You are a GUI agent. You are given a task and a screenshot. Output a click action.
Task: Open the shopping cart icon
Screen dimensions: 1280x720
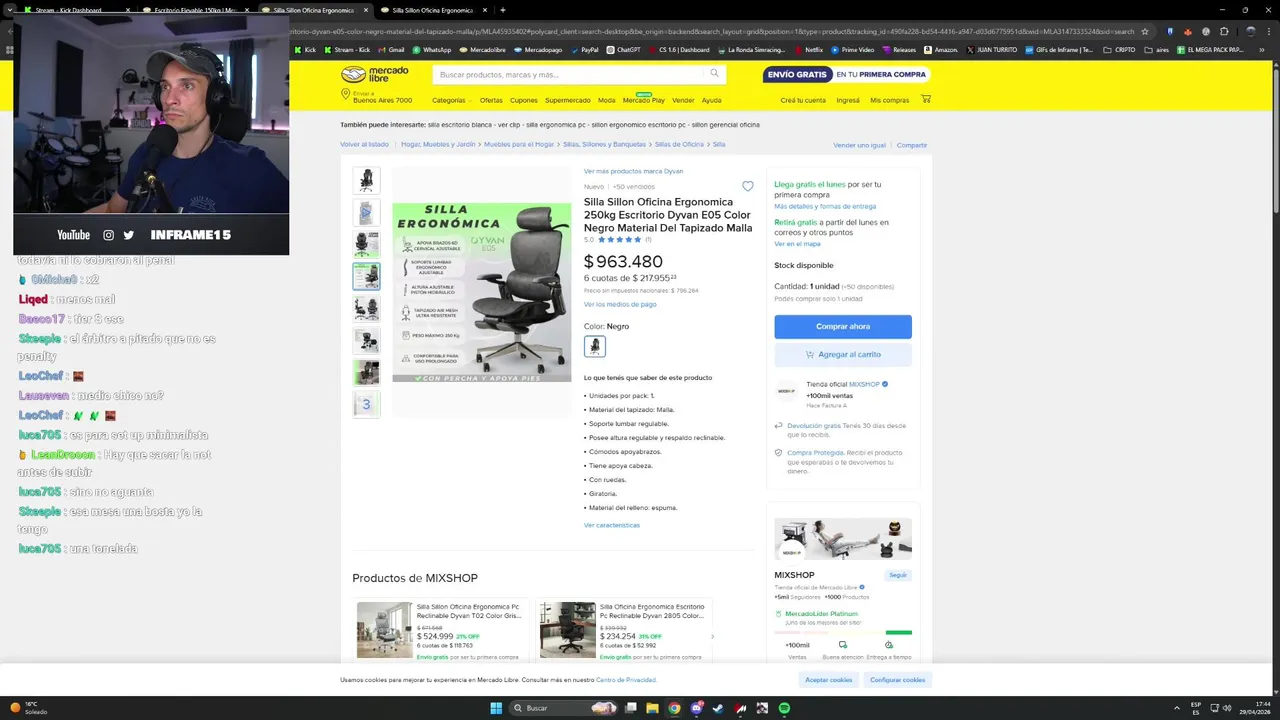[926, 99]
